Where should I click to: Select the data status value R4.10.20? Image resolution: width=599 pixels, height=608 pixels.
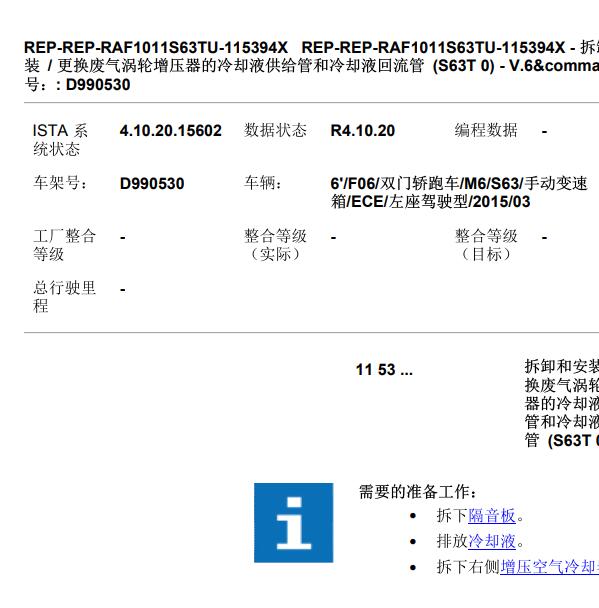click(363, 131)
